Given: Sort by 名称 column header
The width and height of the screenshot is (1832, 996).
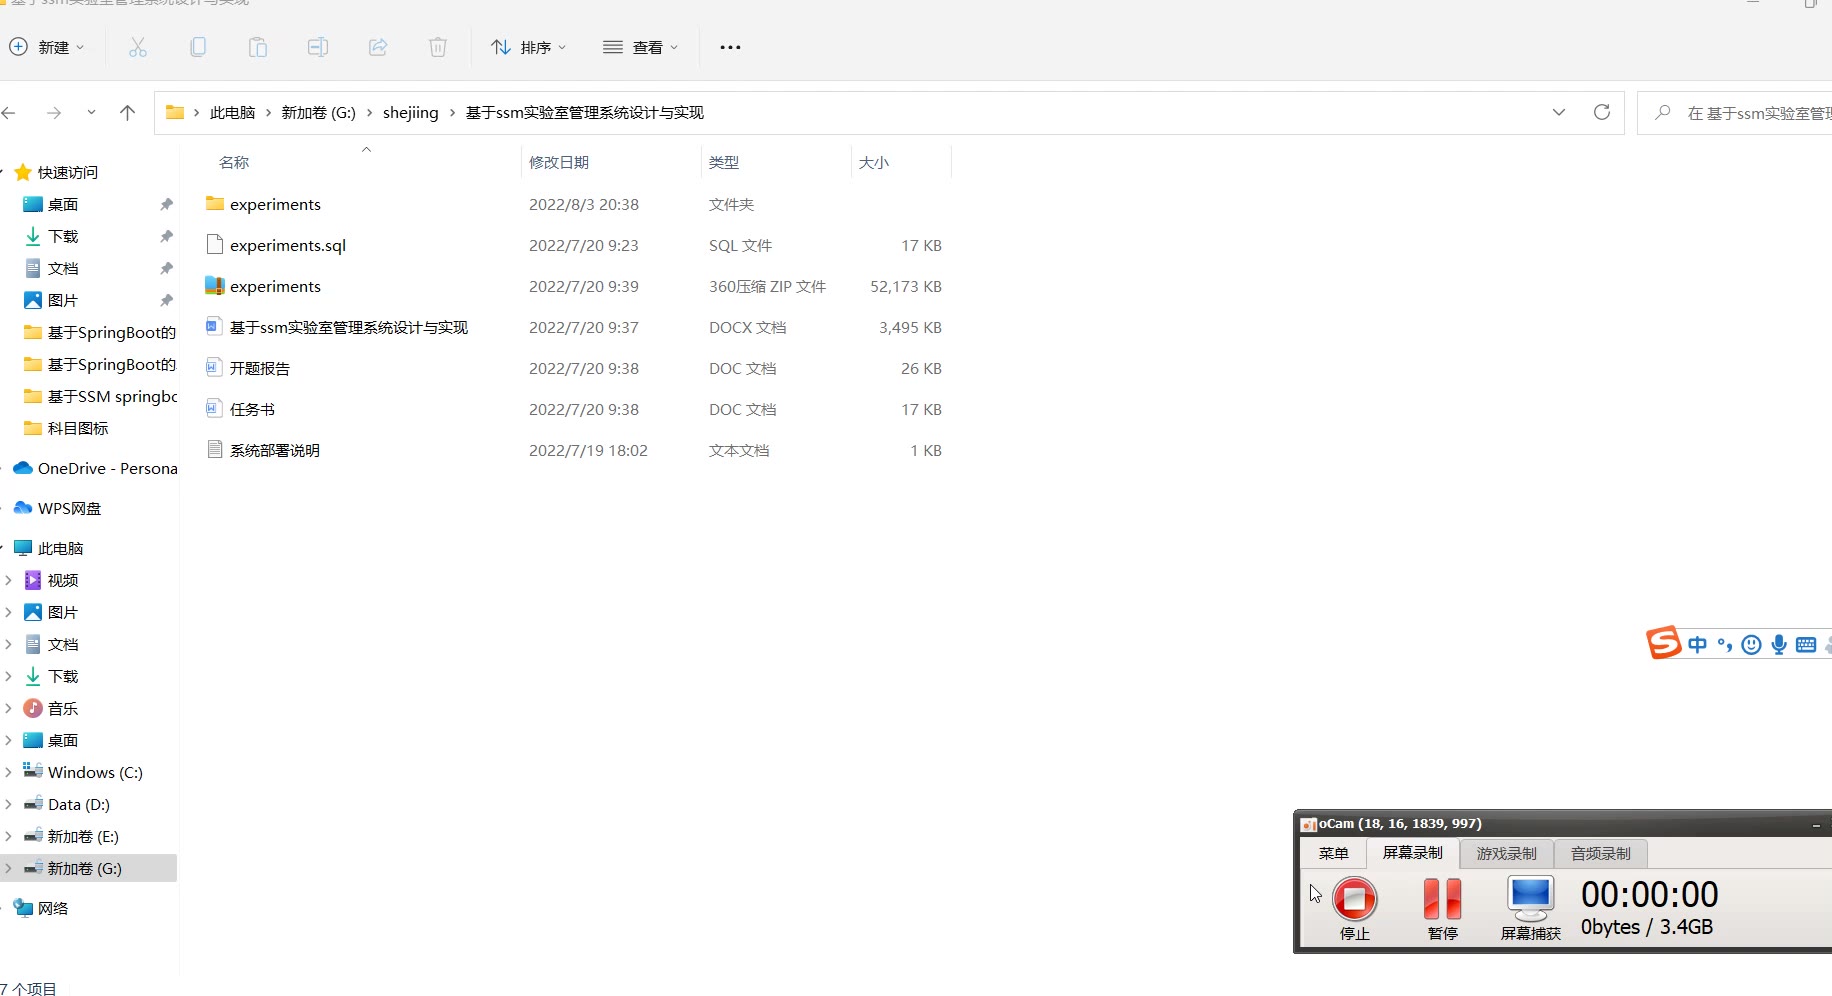Looking at the screenshot, I should (x=234, y=162).
